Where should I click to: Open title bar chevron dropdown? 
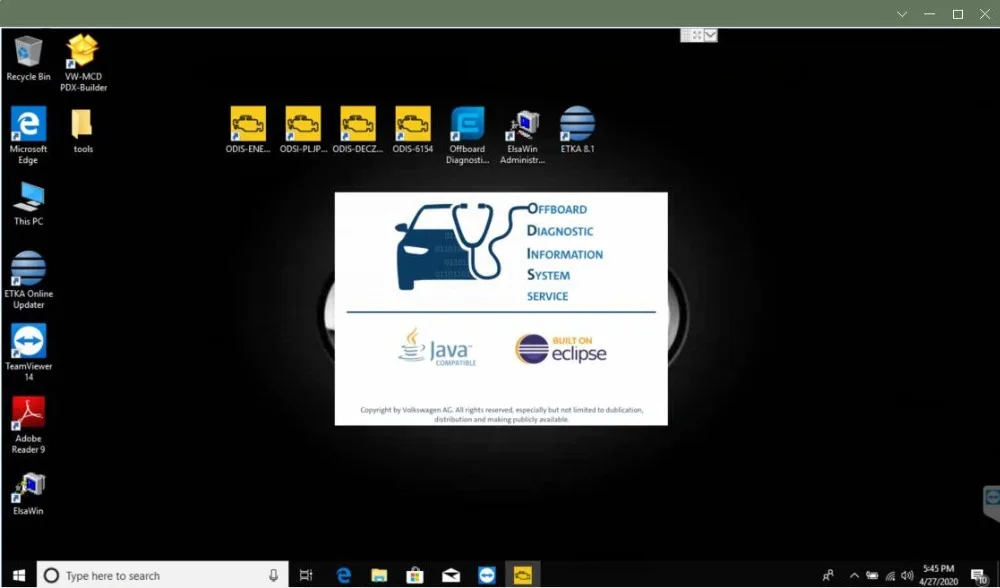point(902,14)
